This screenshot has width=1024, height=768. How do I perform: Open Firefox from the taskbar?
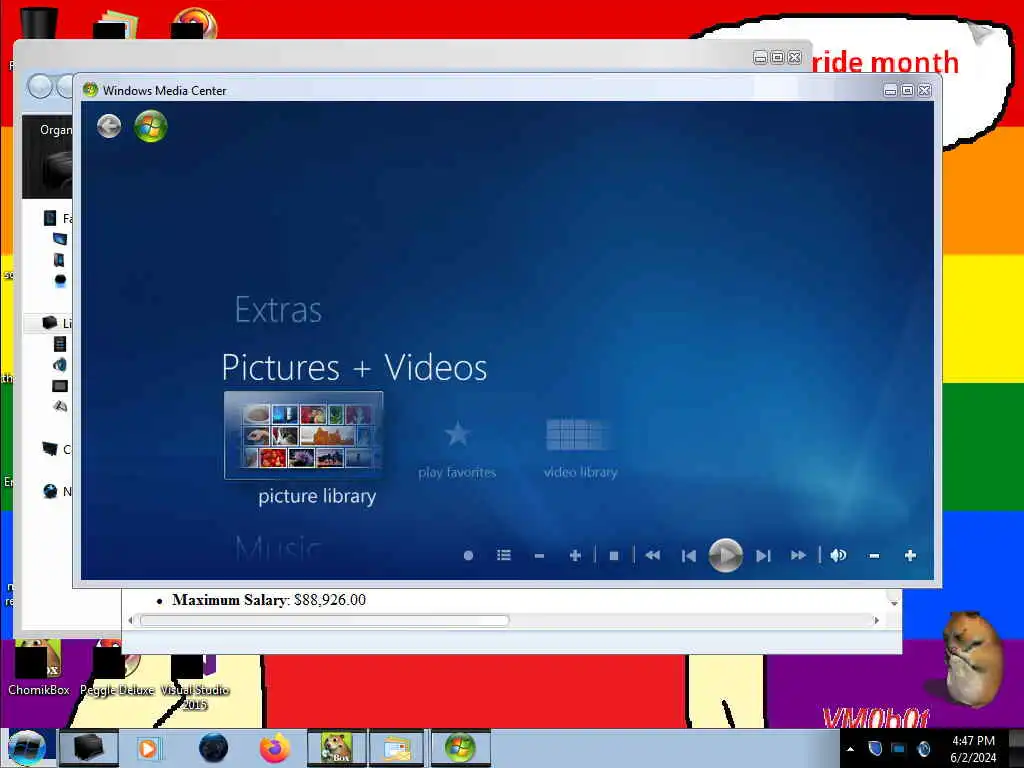(275, 748)
